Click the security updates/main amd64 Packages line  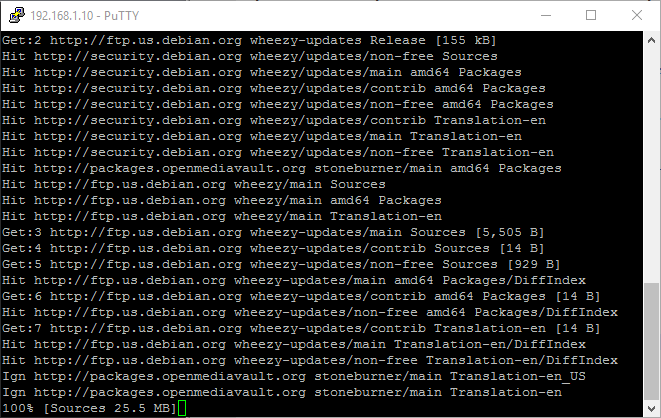(x=262, y=72)
